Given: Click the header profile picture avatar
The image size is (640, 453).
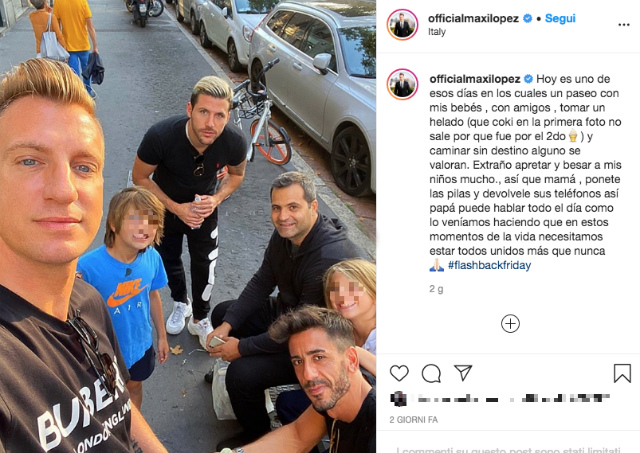Looking at the screenshot, I should [402, 24].
